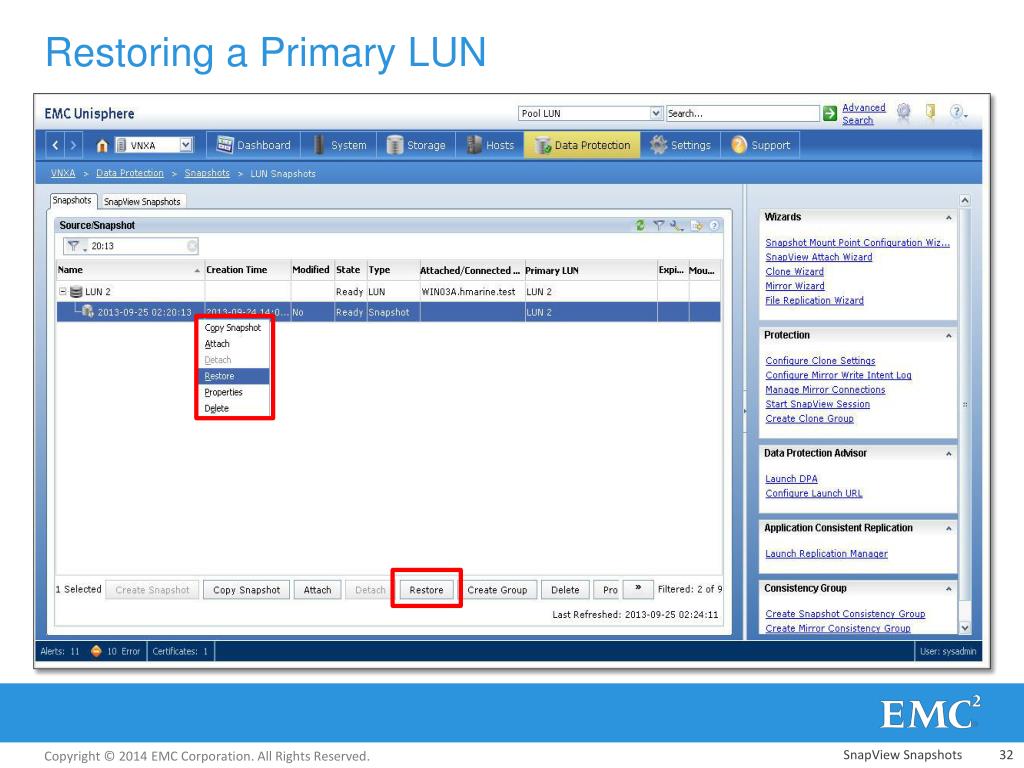Image resolution: width=1024 pixels, height=768 pixels.
Task: Sort by the Creation Time column header
Action: tap(247, 270)
